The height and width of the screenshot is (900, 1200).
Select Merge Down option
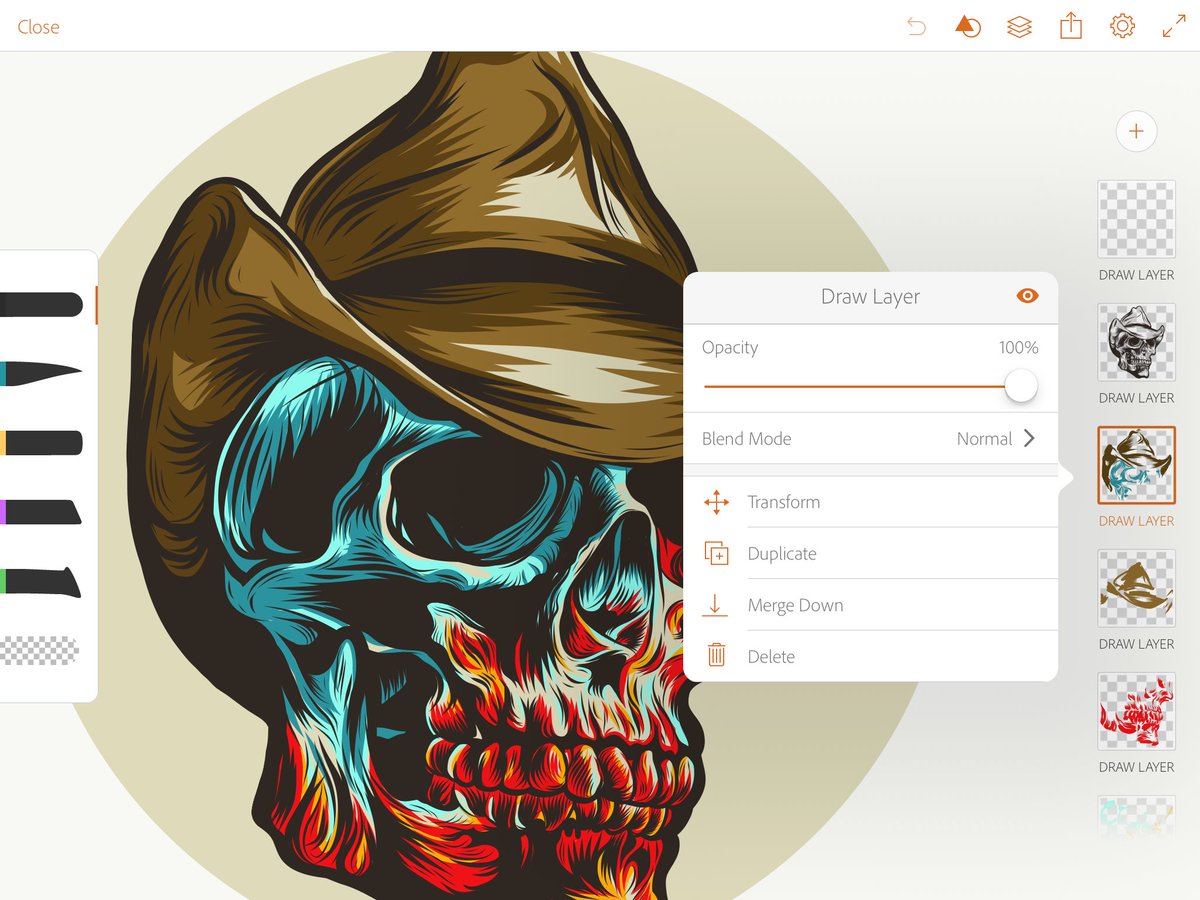coord(795,605)
